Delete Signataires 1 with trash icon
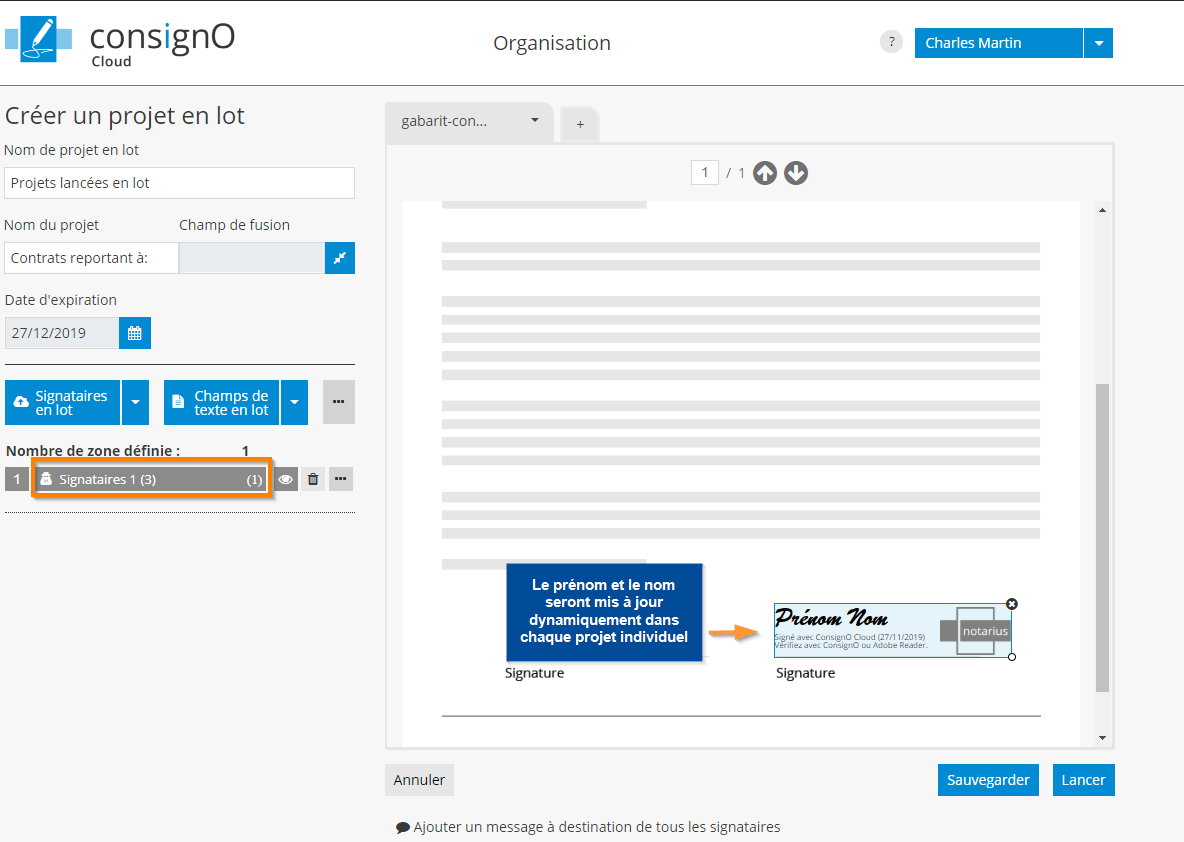 point(313,480)
